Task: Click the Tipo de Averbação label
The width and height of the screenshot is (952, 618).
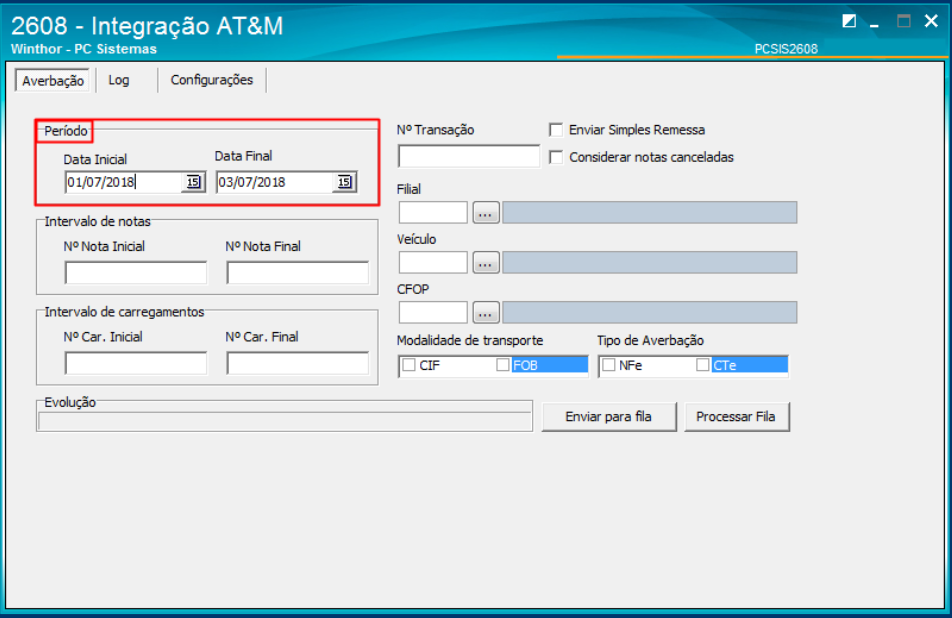Action: [x=650, y=341]
